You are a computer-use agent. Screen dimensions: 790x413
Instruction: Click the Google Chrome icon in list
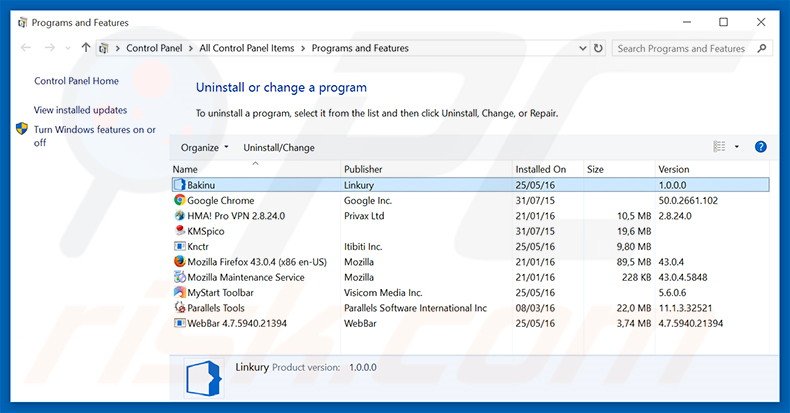(179, 200)
